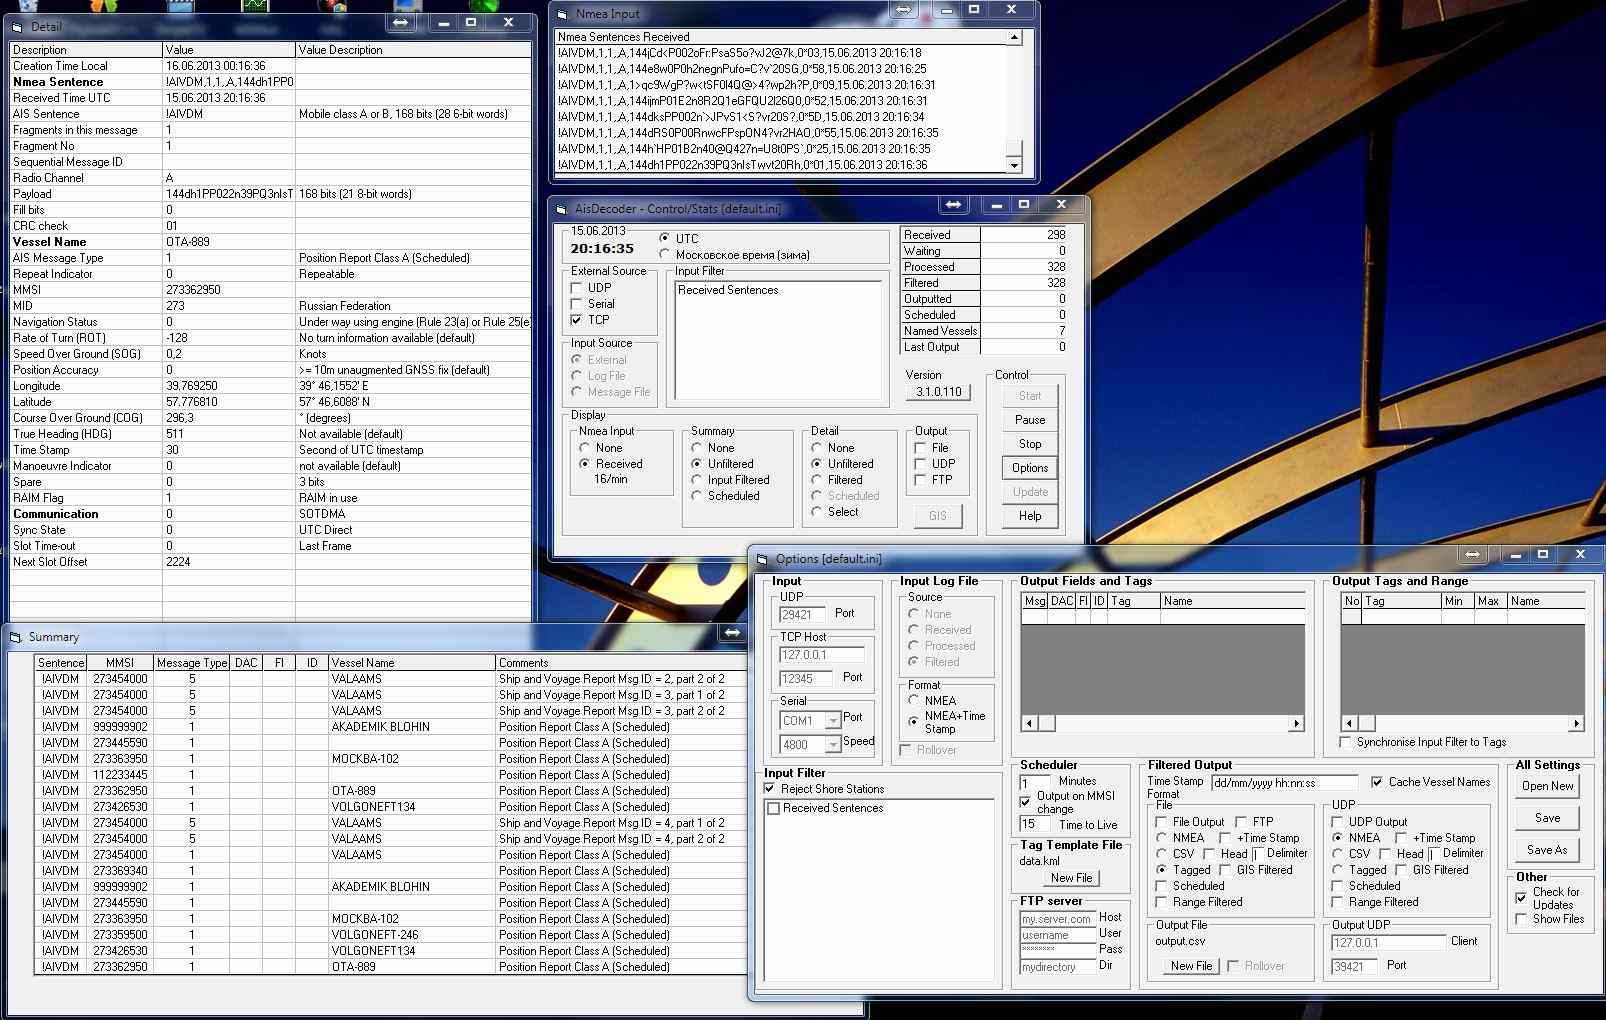The height and width of the screenshot is (1020, 1606).
Task: Enable the Show Files checkbox
Action: pyautogui.click(x=1521, y=919)
